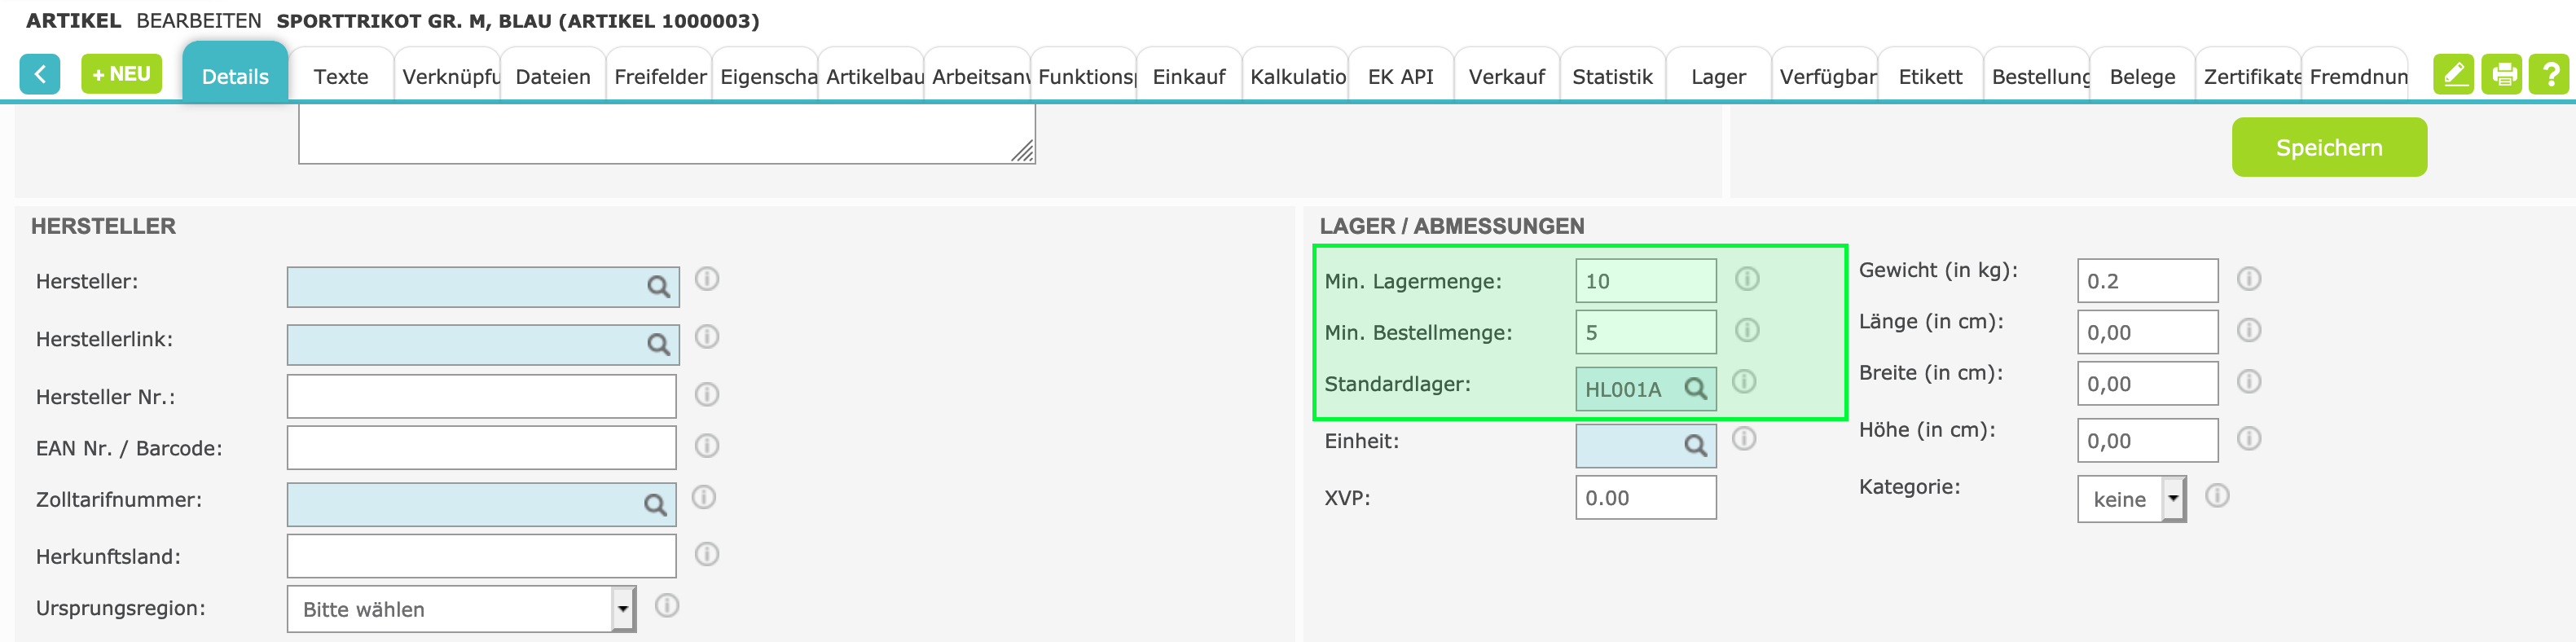Click the back arrow icon
Viewport: 2576px width, 642px height.
point(40,75)
